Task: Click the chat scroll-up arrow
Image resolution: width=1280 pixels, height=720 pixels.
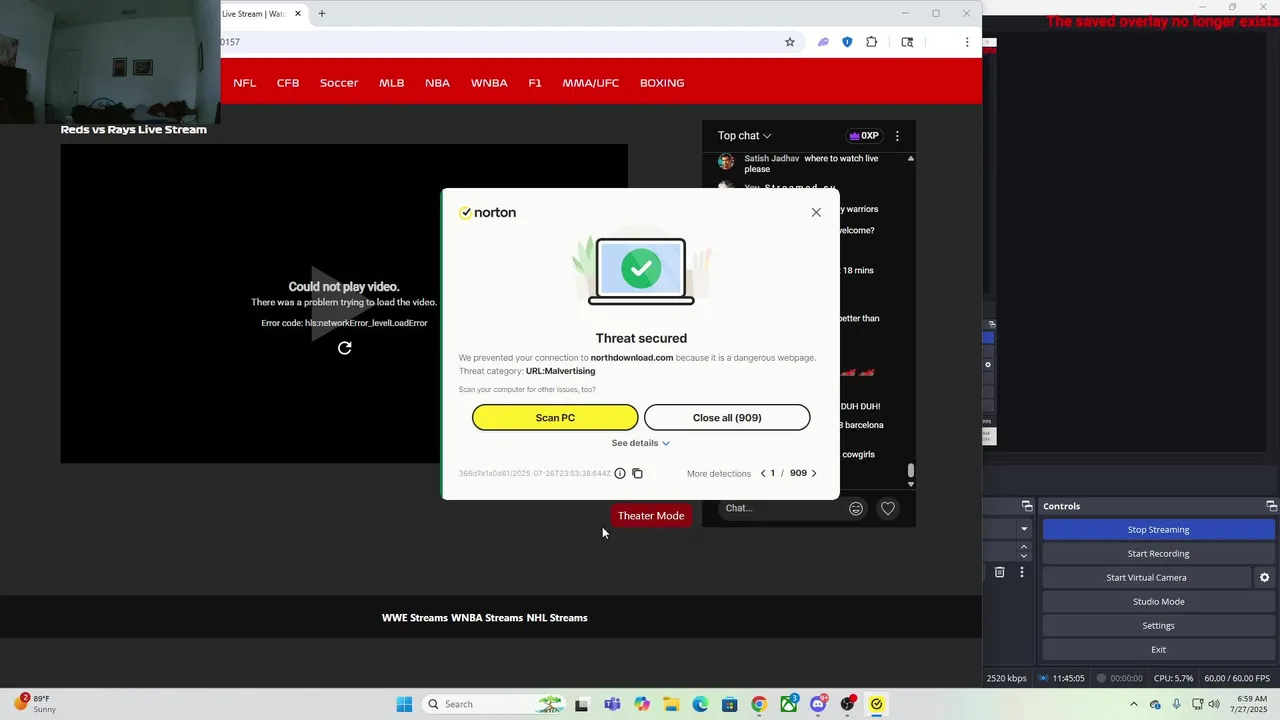Action: 910,159
